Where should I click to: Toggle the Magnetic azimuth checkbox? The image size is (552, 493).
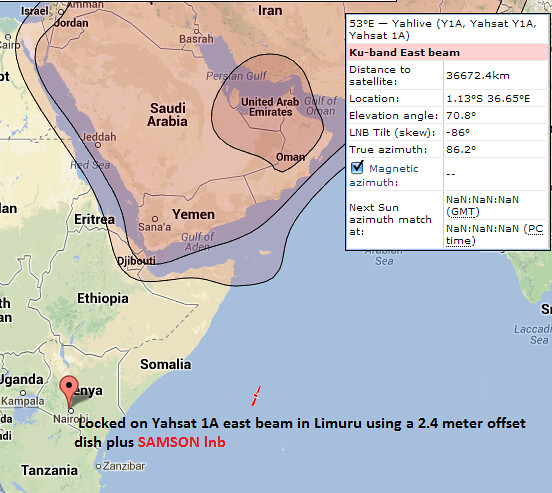coord(357,168)
